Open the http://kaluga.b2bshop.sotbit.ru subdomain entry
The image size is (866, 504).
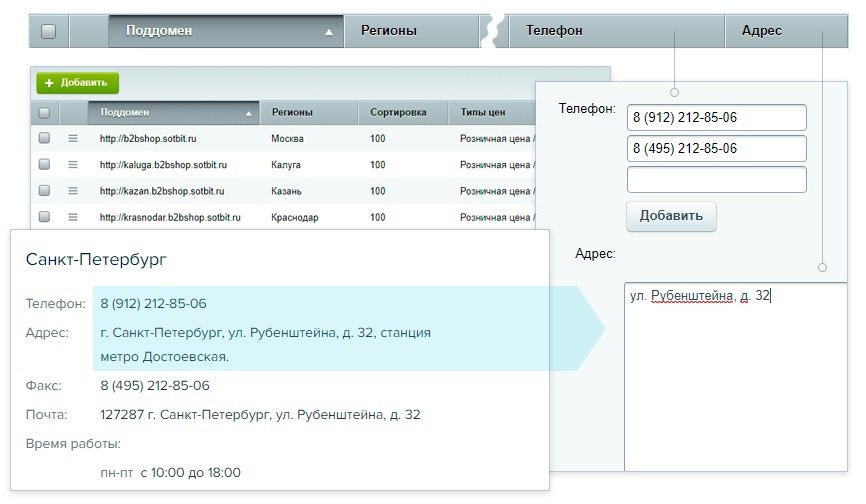click(x=163, y=165)
